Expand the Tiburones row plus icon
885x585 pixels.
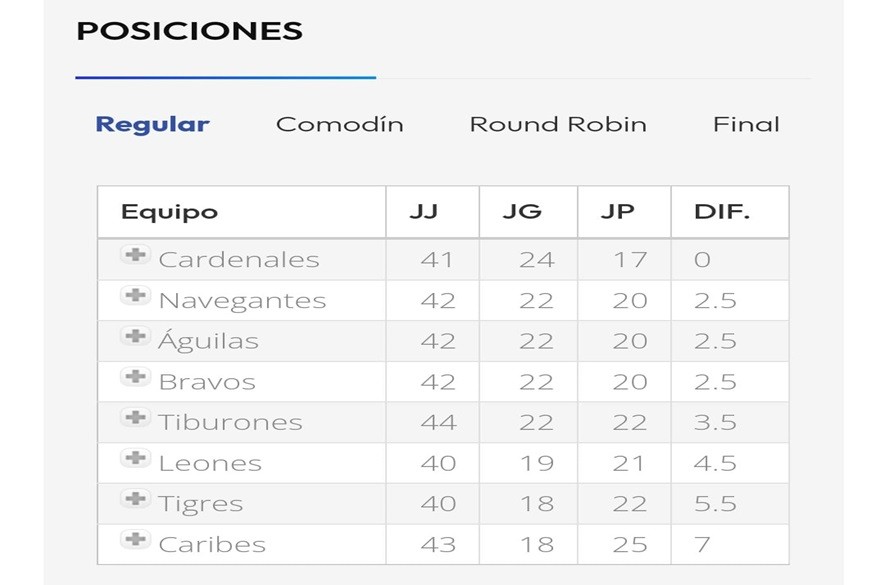[x=134, y=417]
